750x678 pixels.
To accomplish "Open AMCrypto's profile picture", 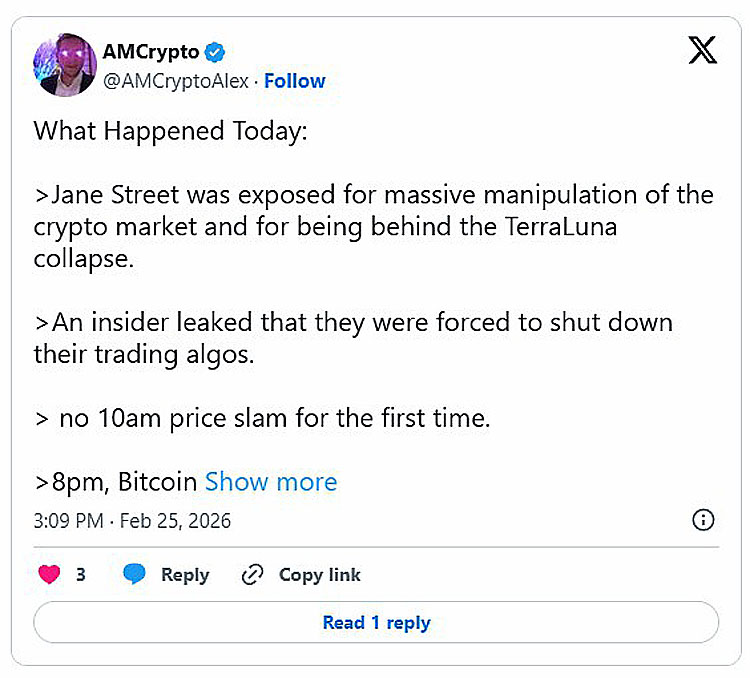I will pos(65,66).
